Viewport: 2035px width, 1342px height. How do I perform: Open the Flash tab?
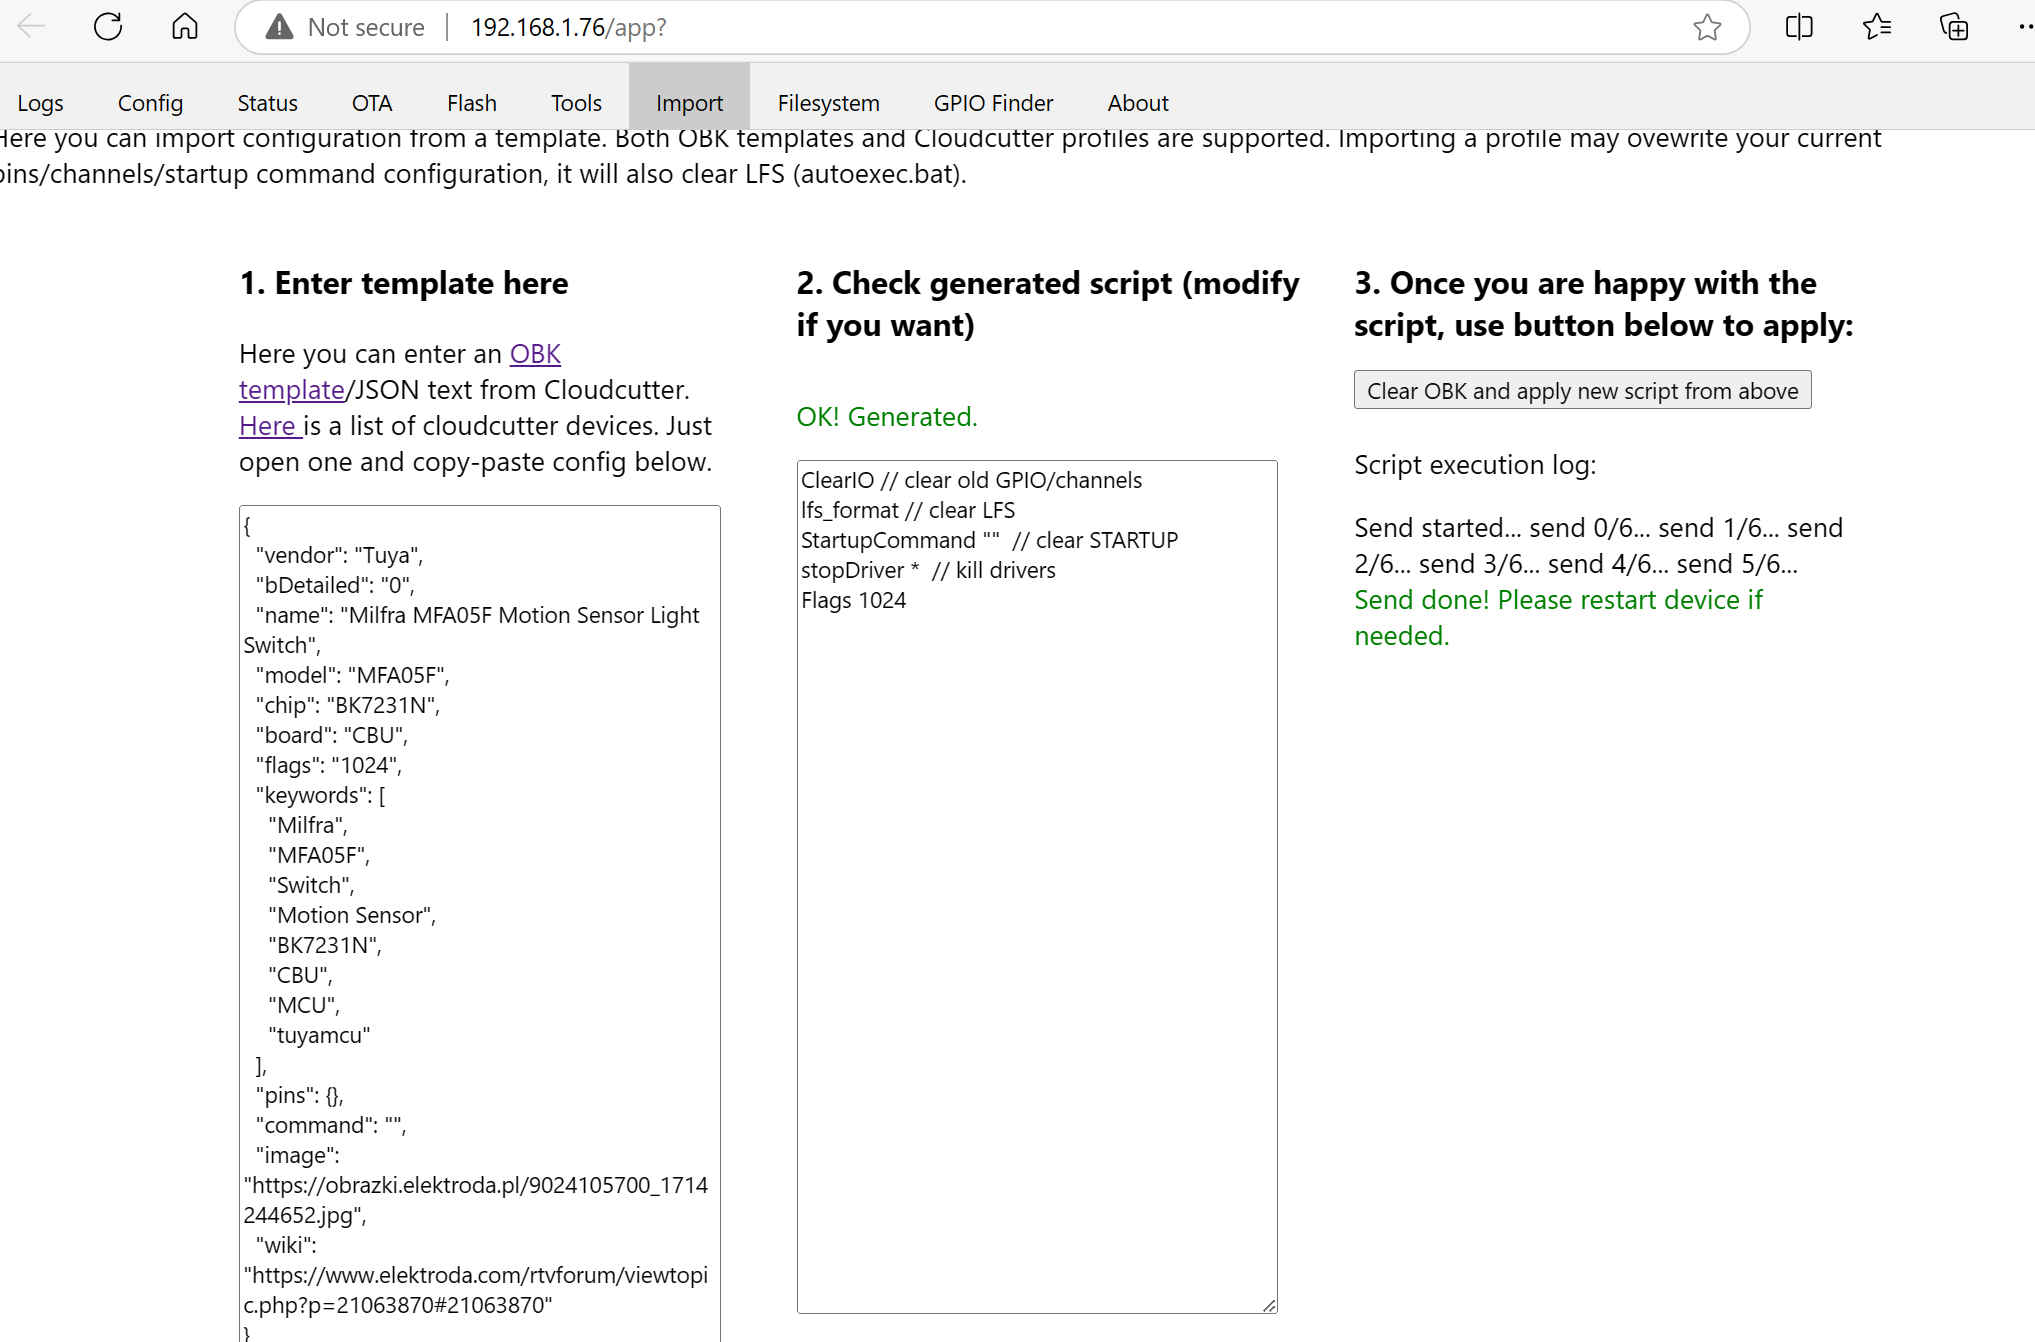471,103
